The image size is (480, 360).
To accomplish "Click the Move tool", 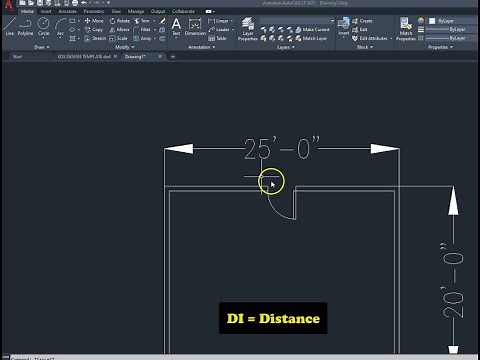I will tap(94, 21).
